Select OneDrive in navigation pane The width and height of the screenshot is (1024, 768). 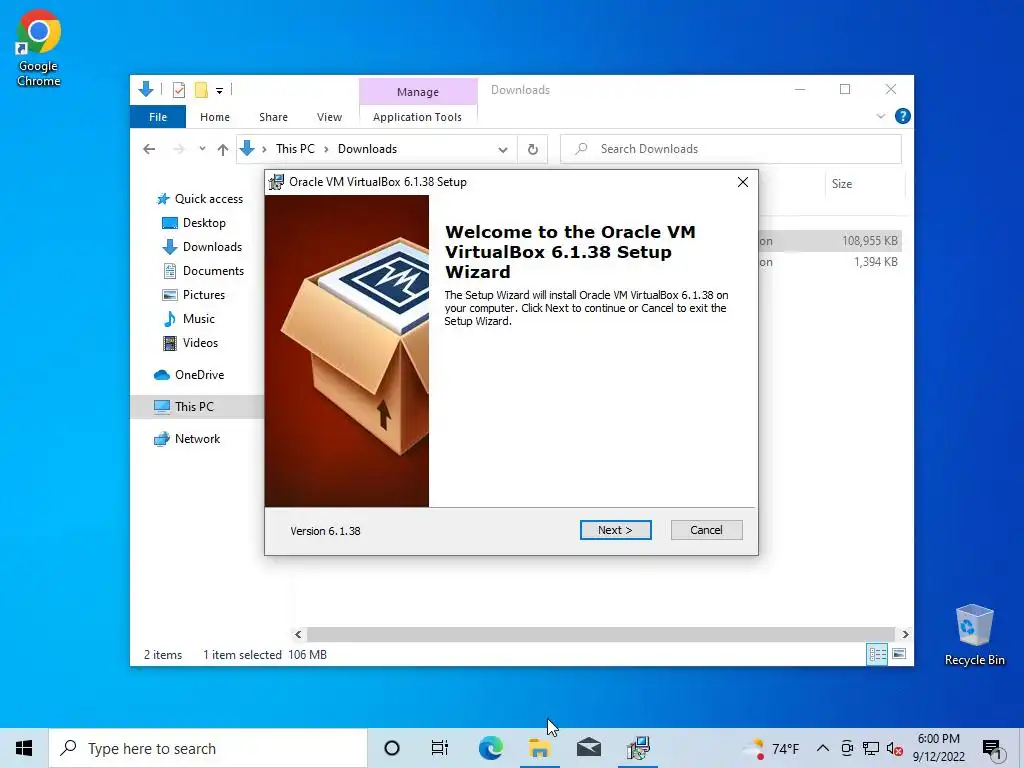coord(189,375)
